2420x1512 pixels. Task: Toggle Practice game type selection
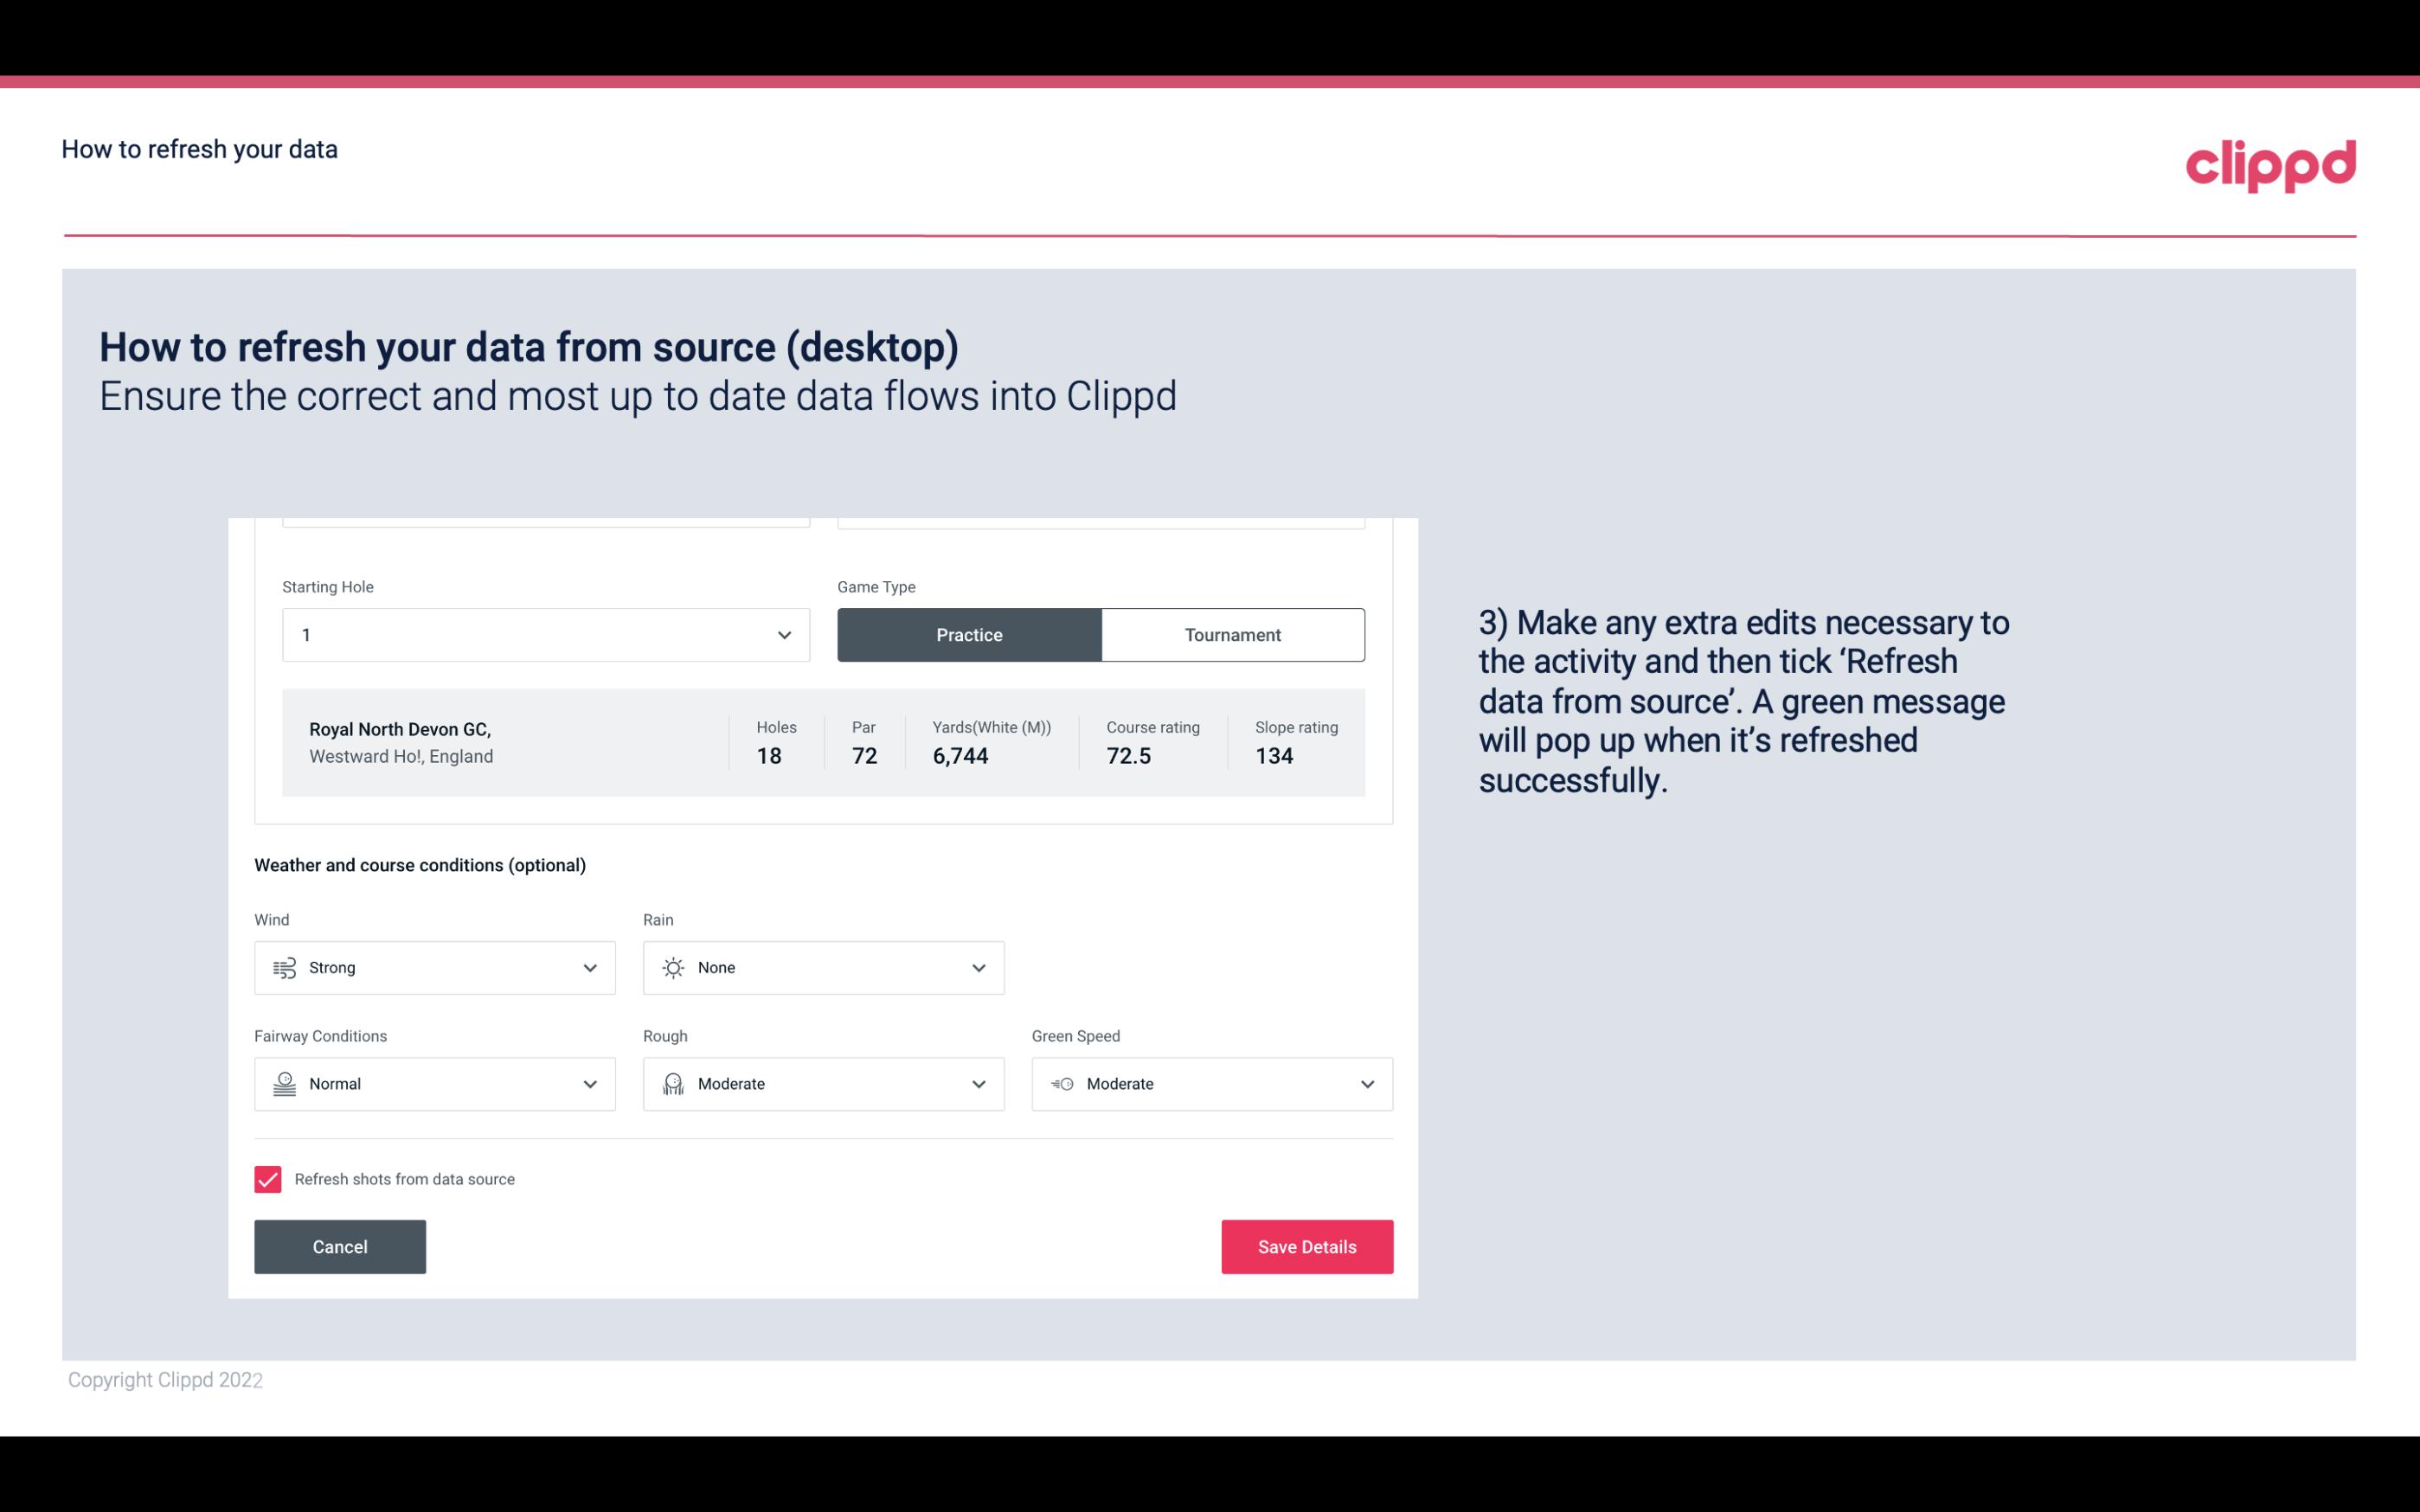coord(969,634)
